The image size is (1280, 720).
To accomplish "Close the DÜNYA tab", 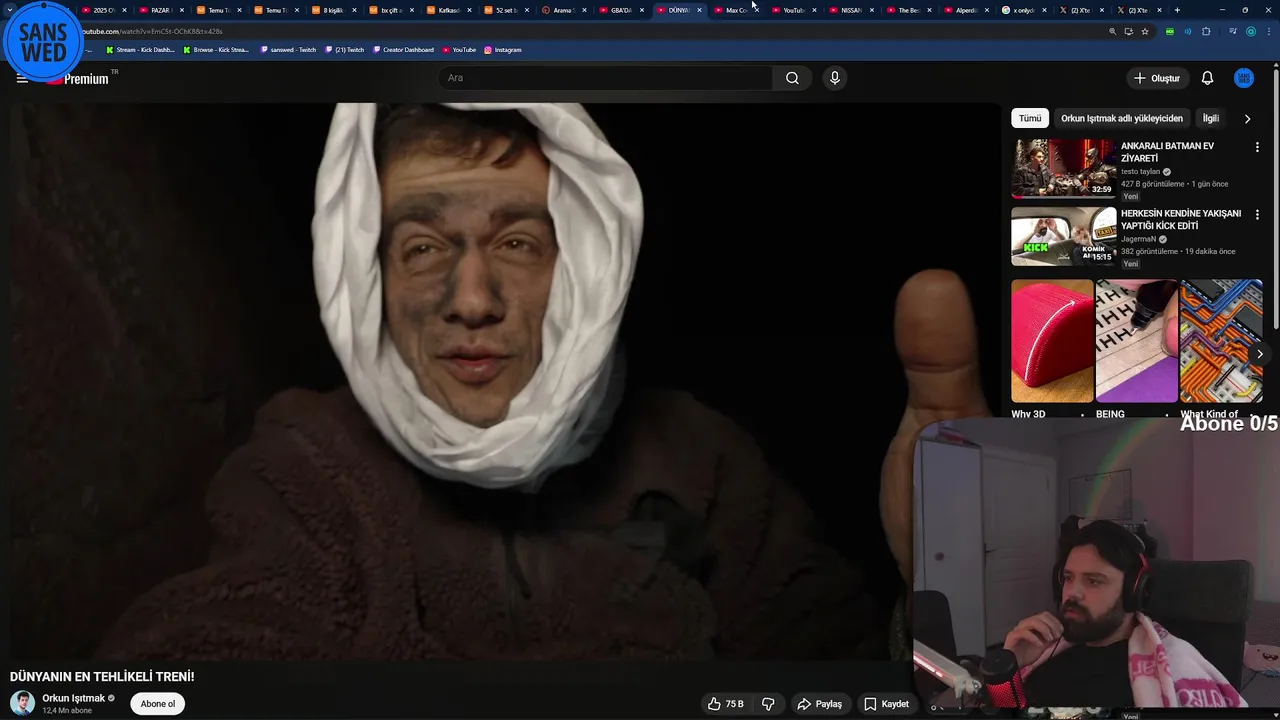I will 699,10.
